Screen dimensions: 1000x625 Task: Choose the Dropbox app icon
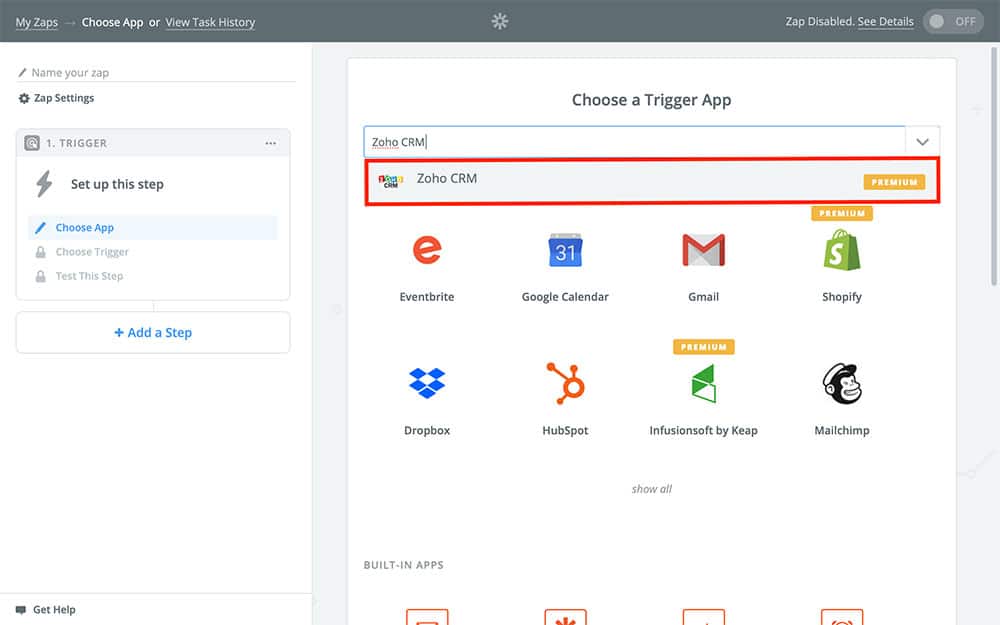click(x=427, y=383)
